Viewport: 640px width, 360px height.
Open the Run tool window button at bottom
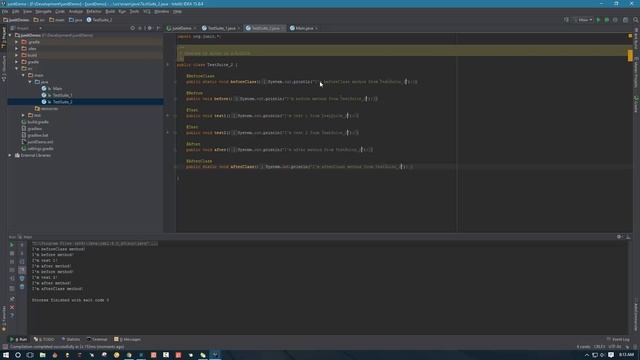[x=19, y=339]
